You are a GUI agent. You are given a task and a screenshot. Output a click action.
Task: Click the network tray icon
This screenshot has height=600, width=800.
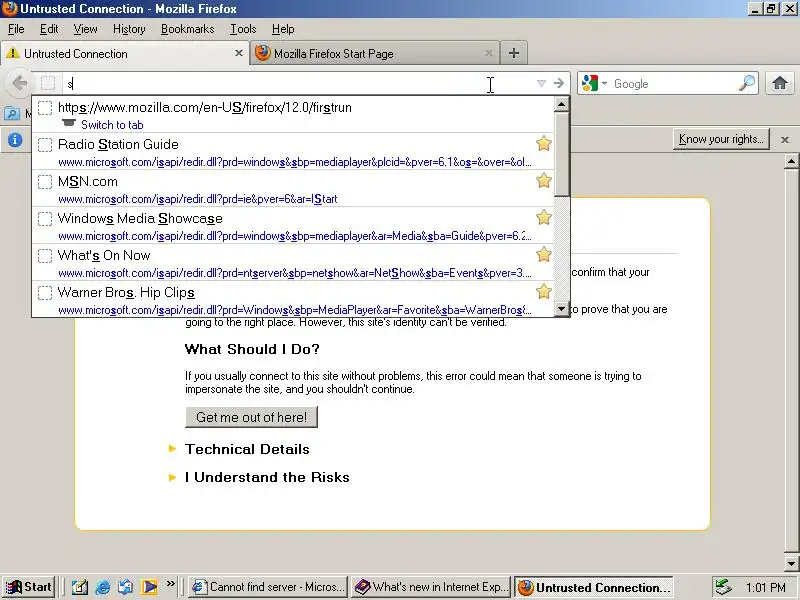723,587
